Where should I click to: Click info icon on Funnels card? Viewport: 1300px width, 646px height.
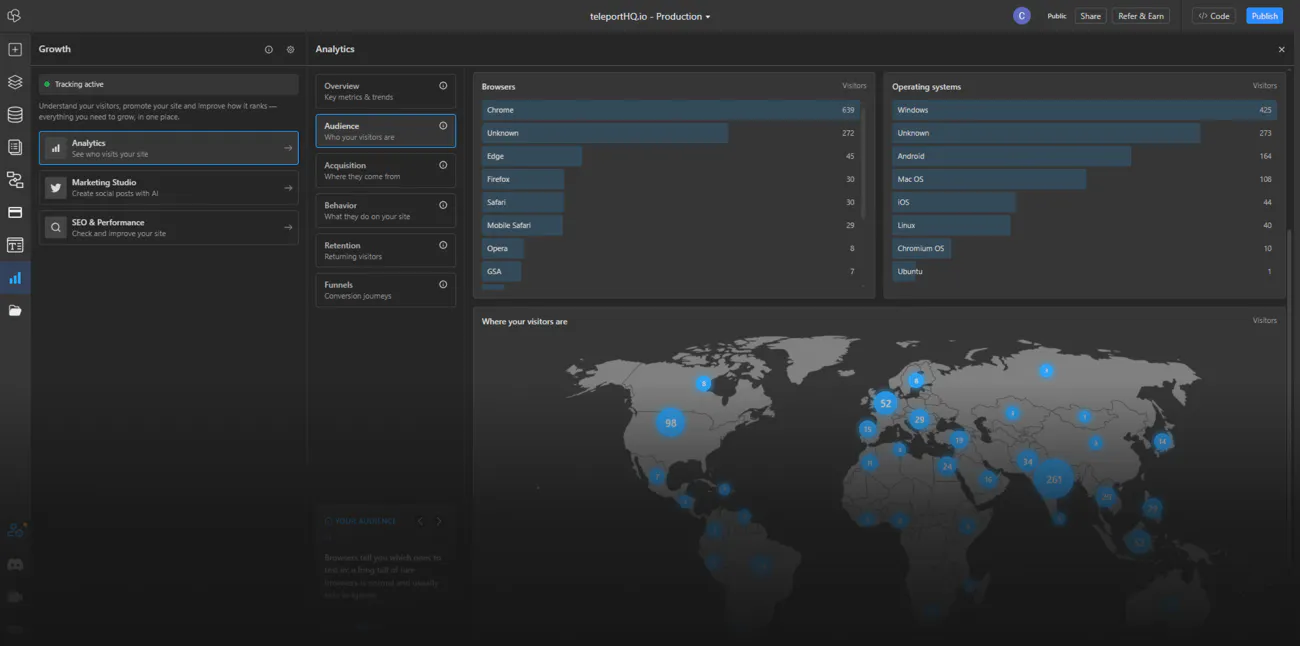pos(443,284)
